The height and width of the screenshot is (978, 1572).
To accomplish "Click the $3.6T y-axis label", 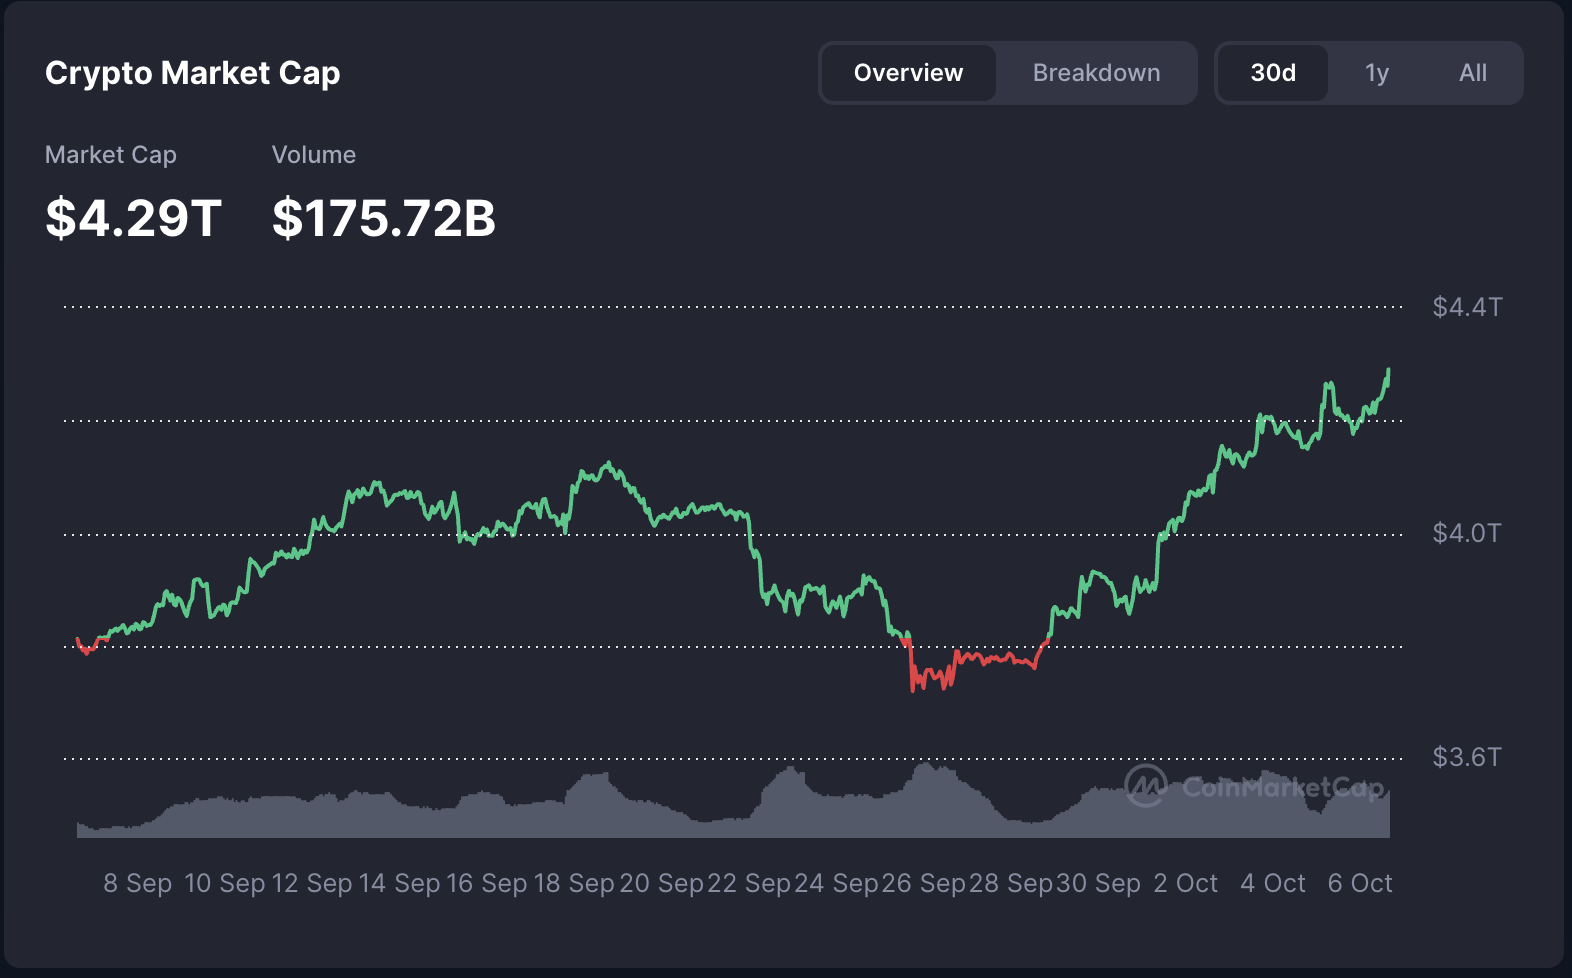I will [1466, 757].
